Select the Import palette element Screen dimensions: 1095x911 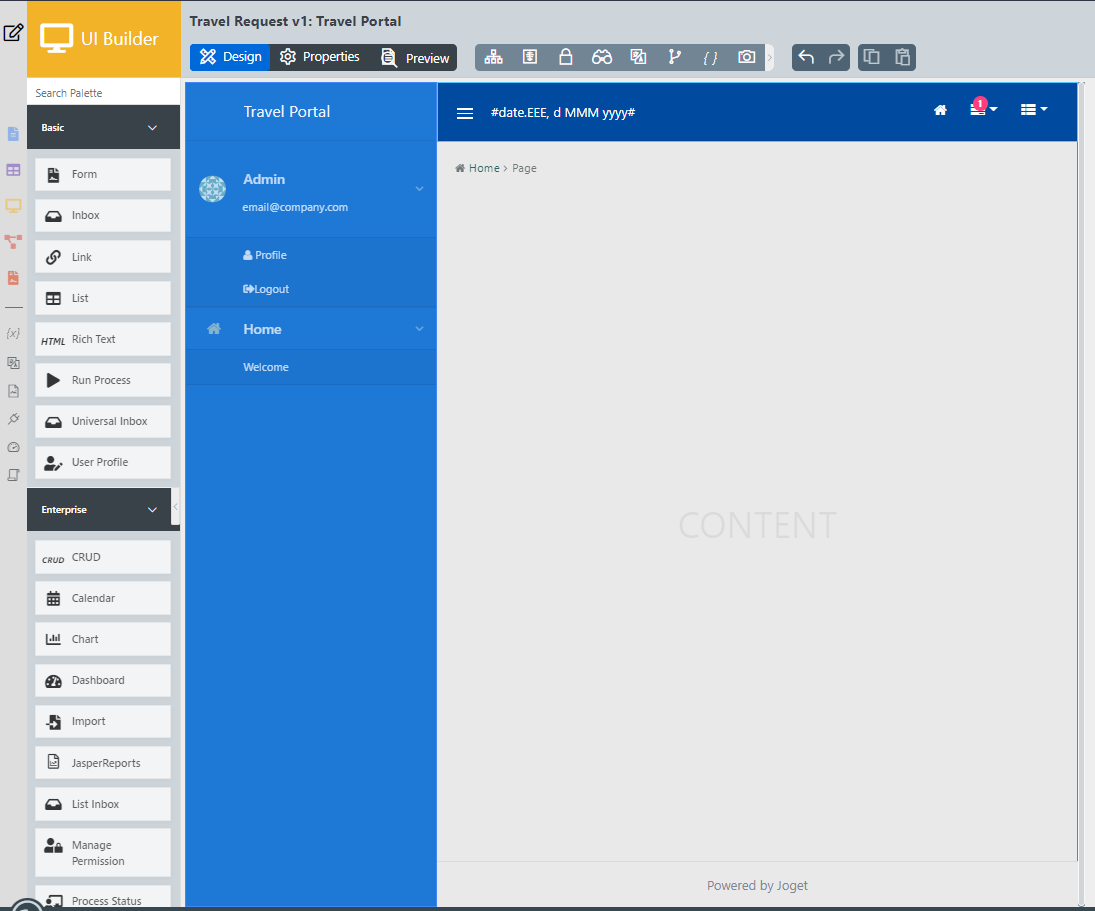click(103, 722)
